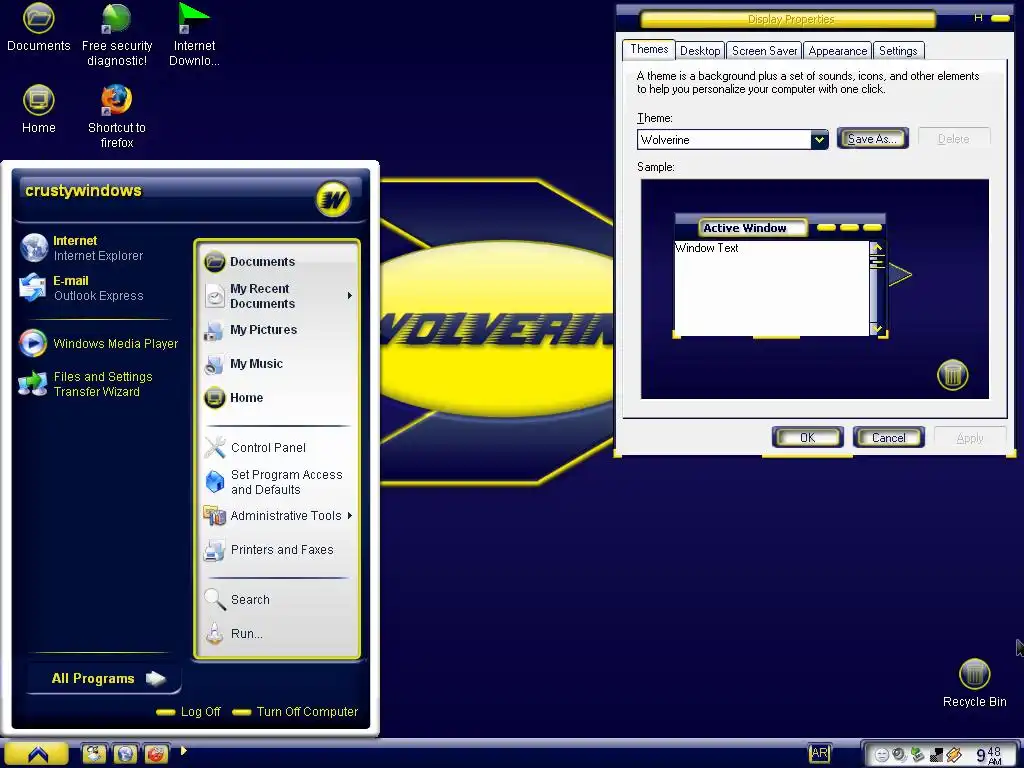Open All Programs list
1024x768 pixels.
point(104,679)
